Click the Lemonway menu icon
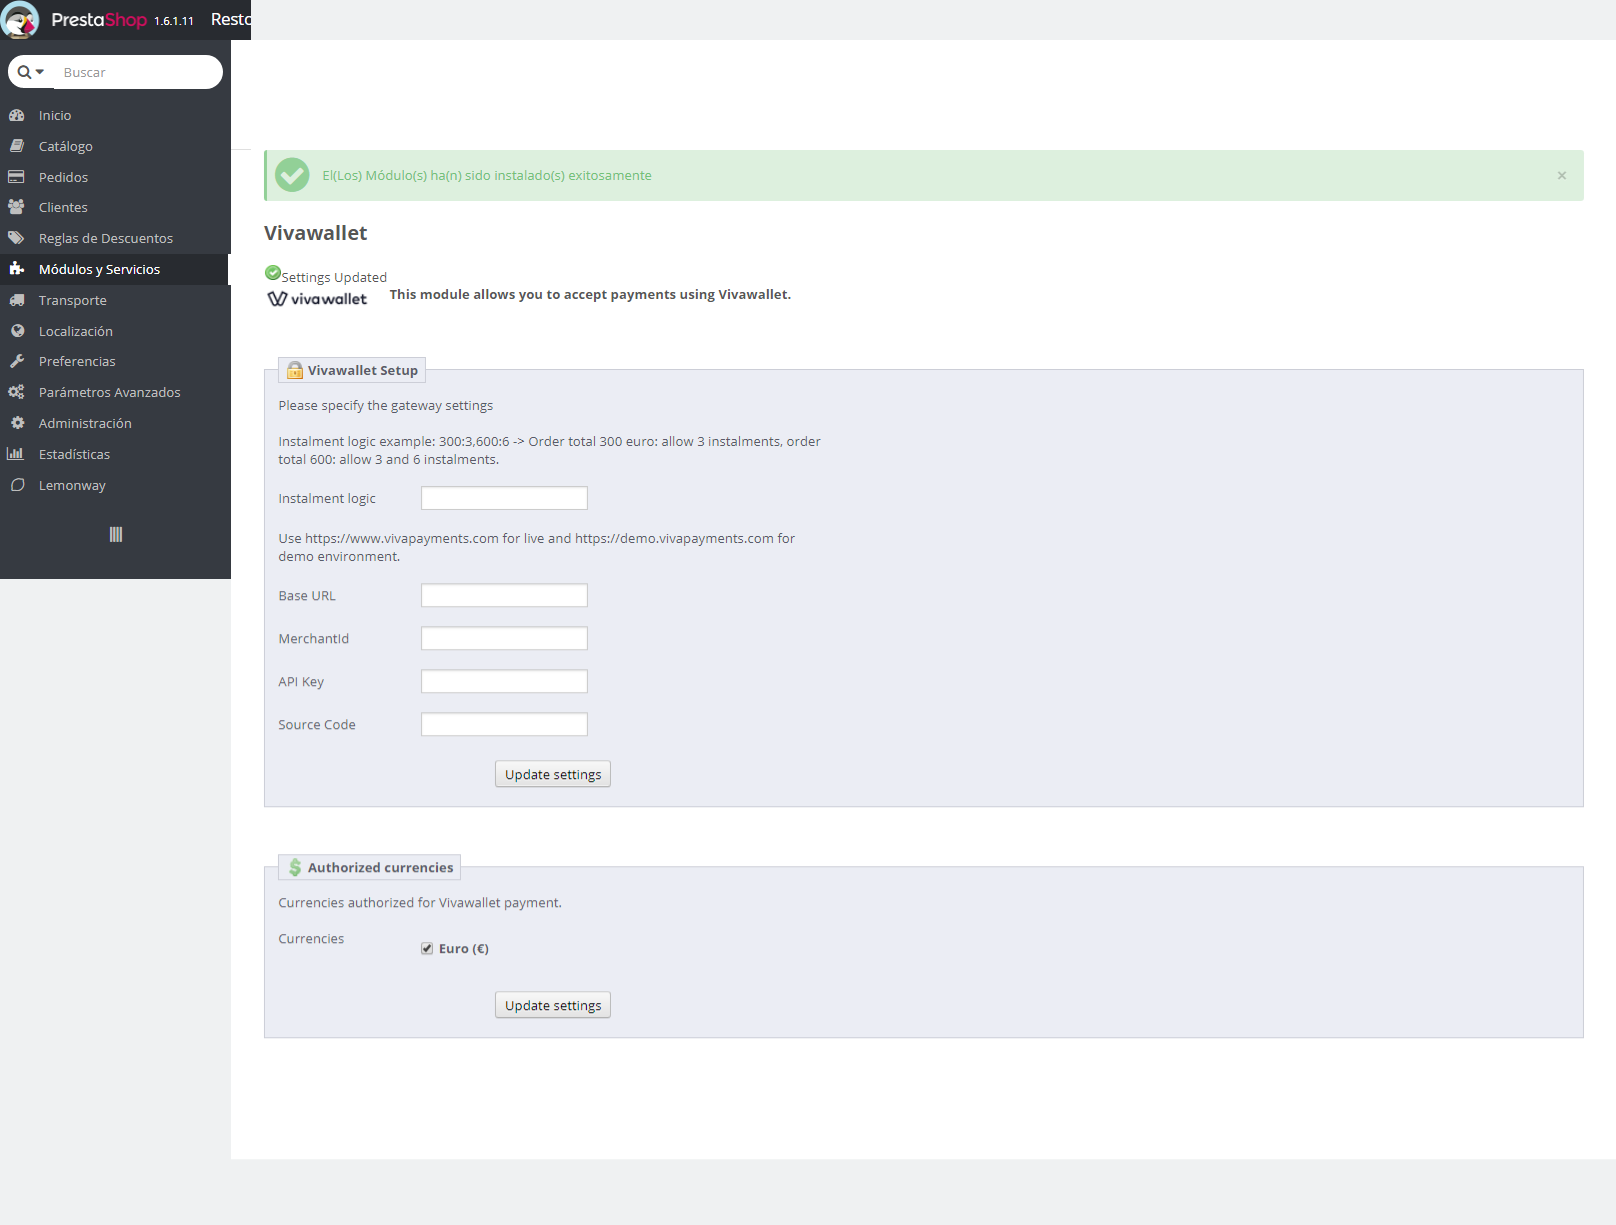 click(17, 485)
